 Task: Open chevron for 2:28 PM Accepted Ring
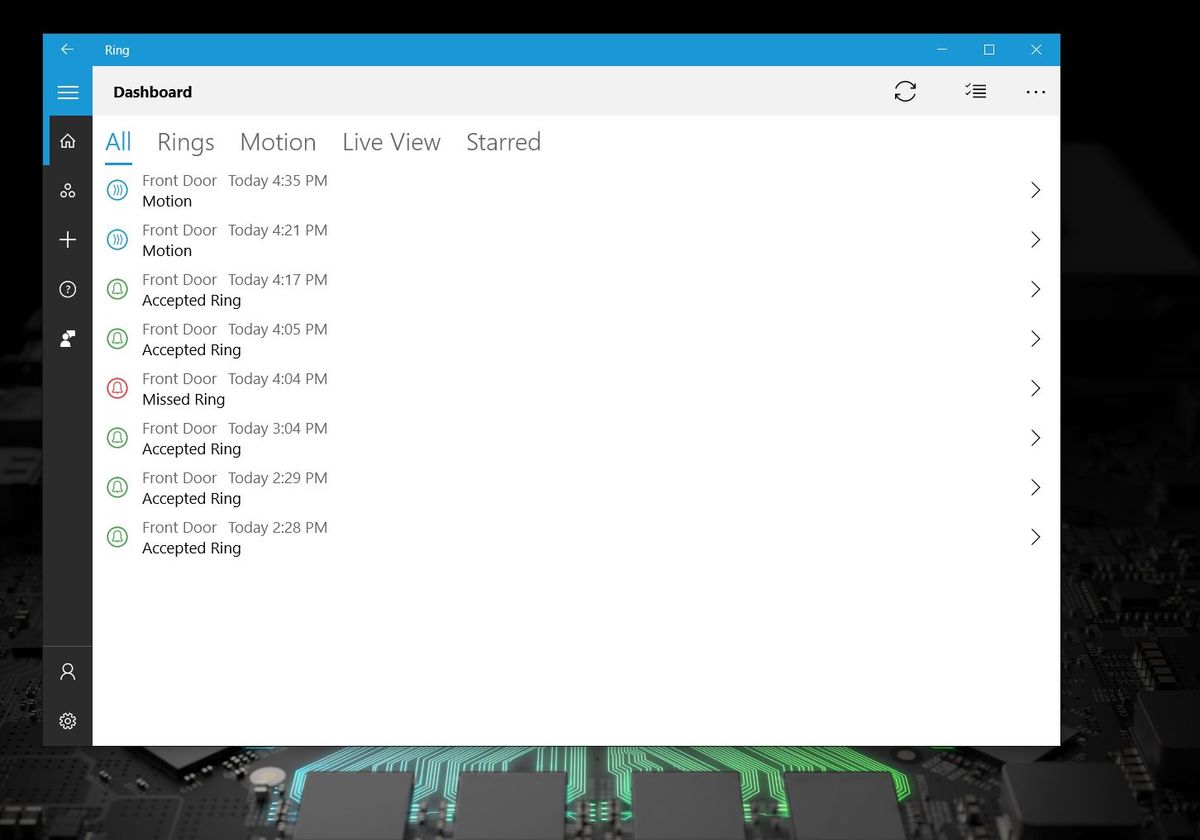[x=1036, y=537]
